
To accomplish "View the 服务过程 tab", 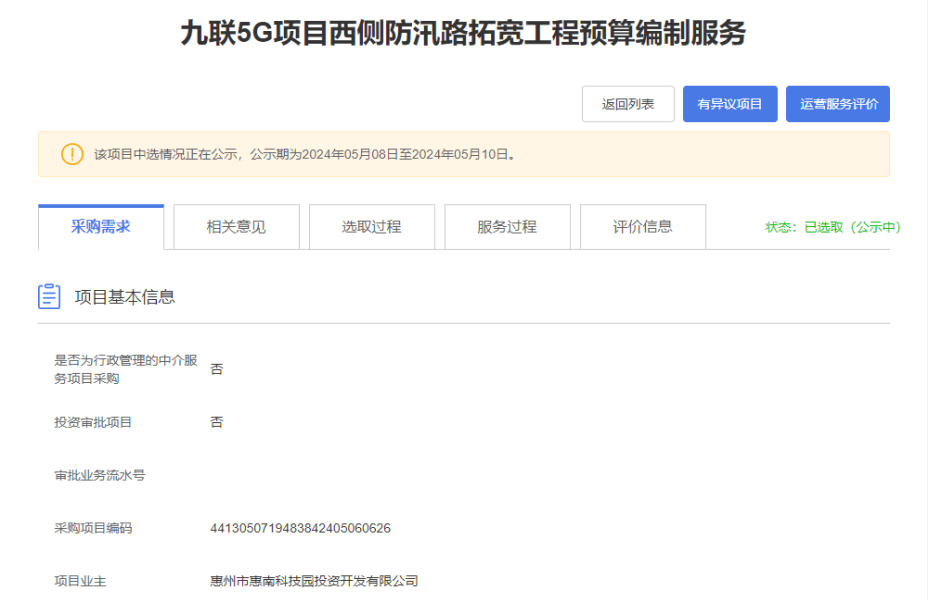I will 507,227.
